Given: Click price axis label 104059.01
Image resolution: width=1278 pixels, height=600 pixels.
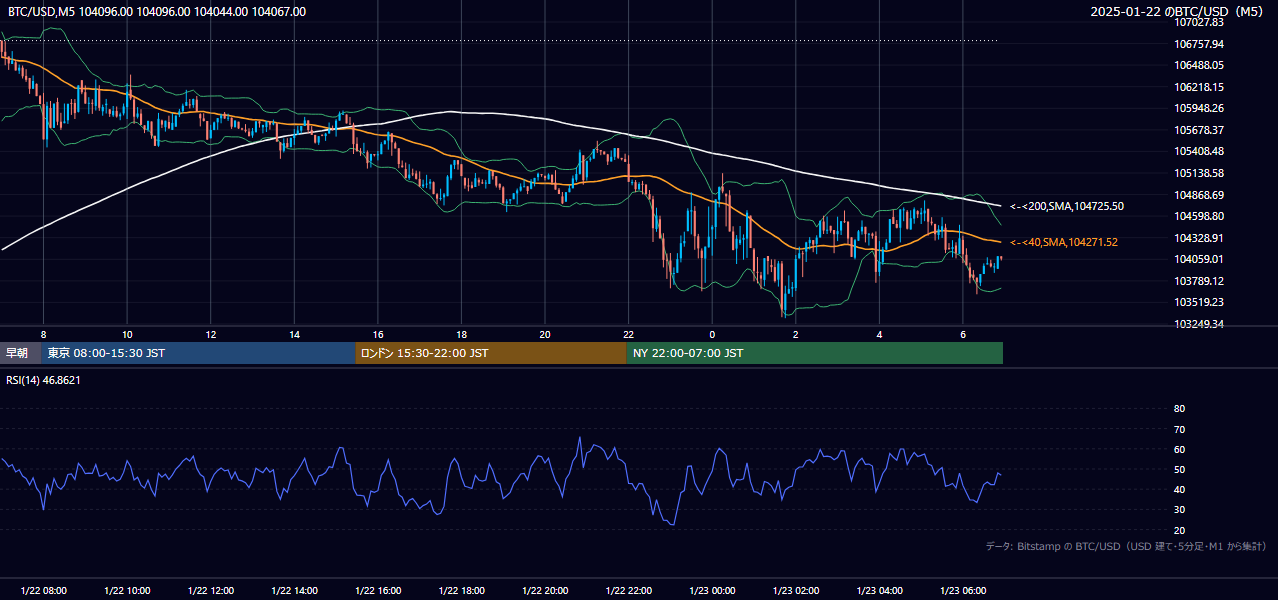Looking at the screenshot, I should point(1199,259).
